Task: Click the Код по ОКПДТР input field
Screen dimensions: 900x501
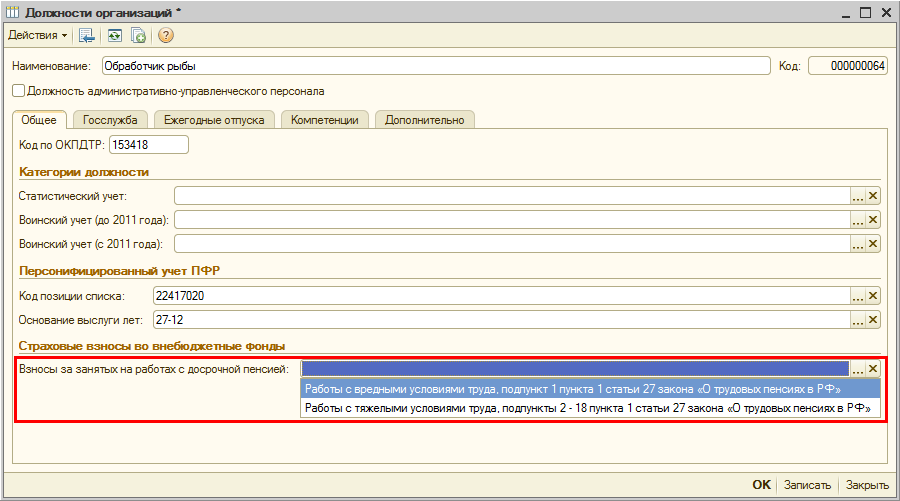Action: pyautogui.click(x=148, y=145)
